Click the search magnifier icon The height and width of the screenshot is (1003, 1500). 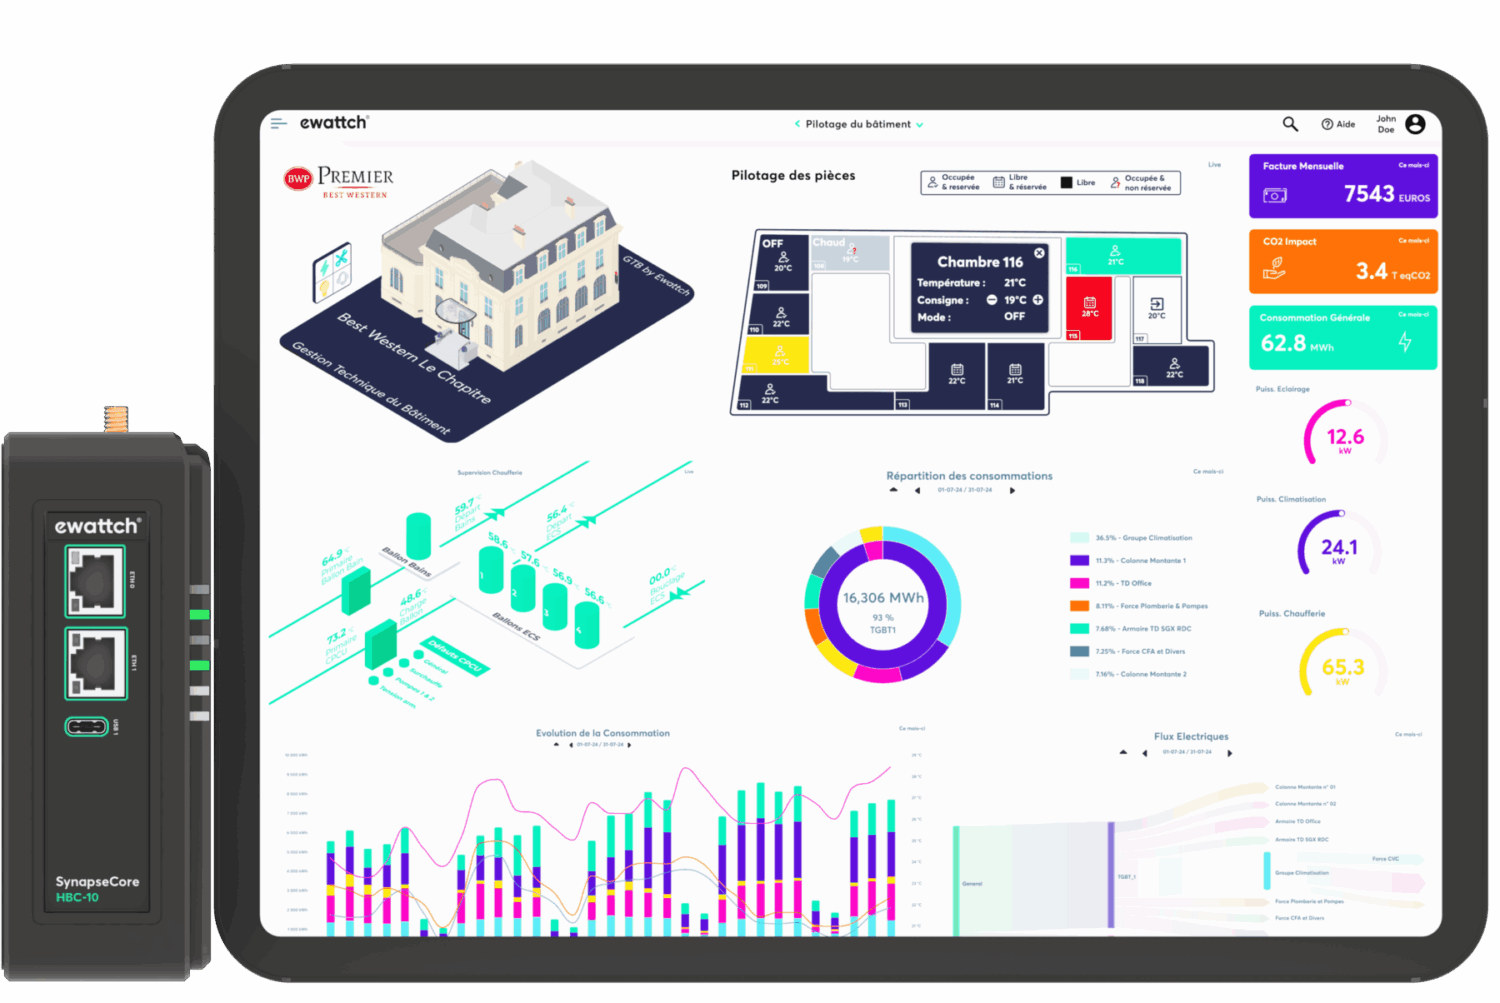pos(1290,124)
